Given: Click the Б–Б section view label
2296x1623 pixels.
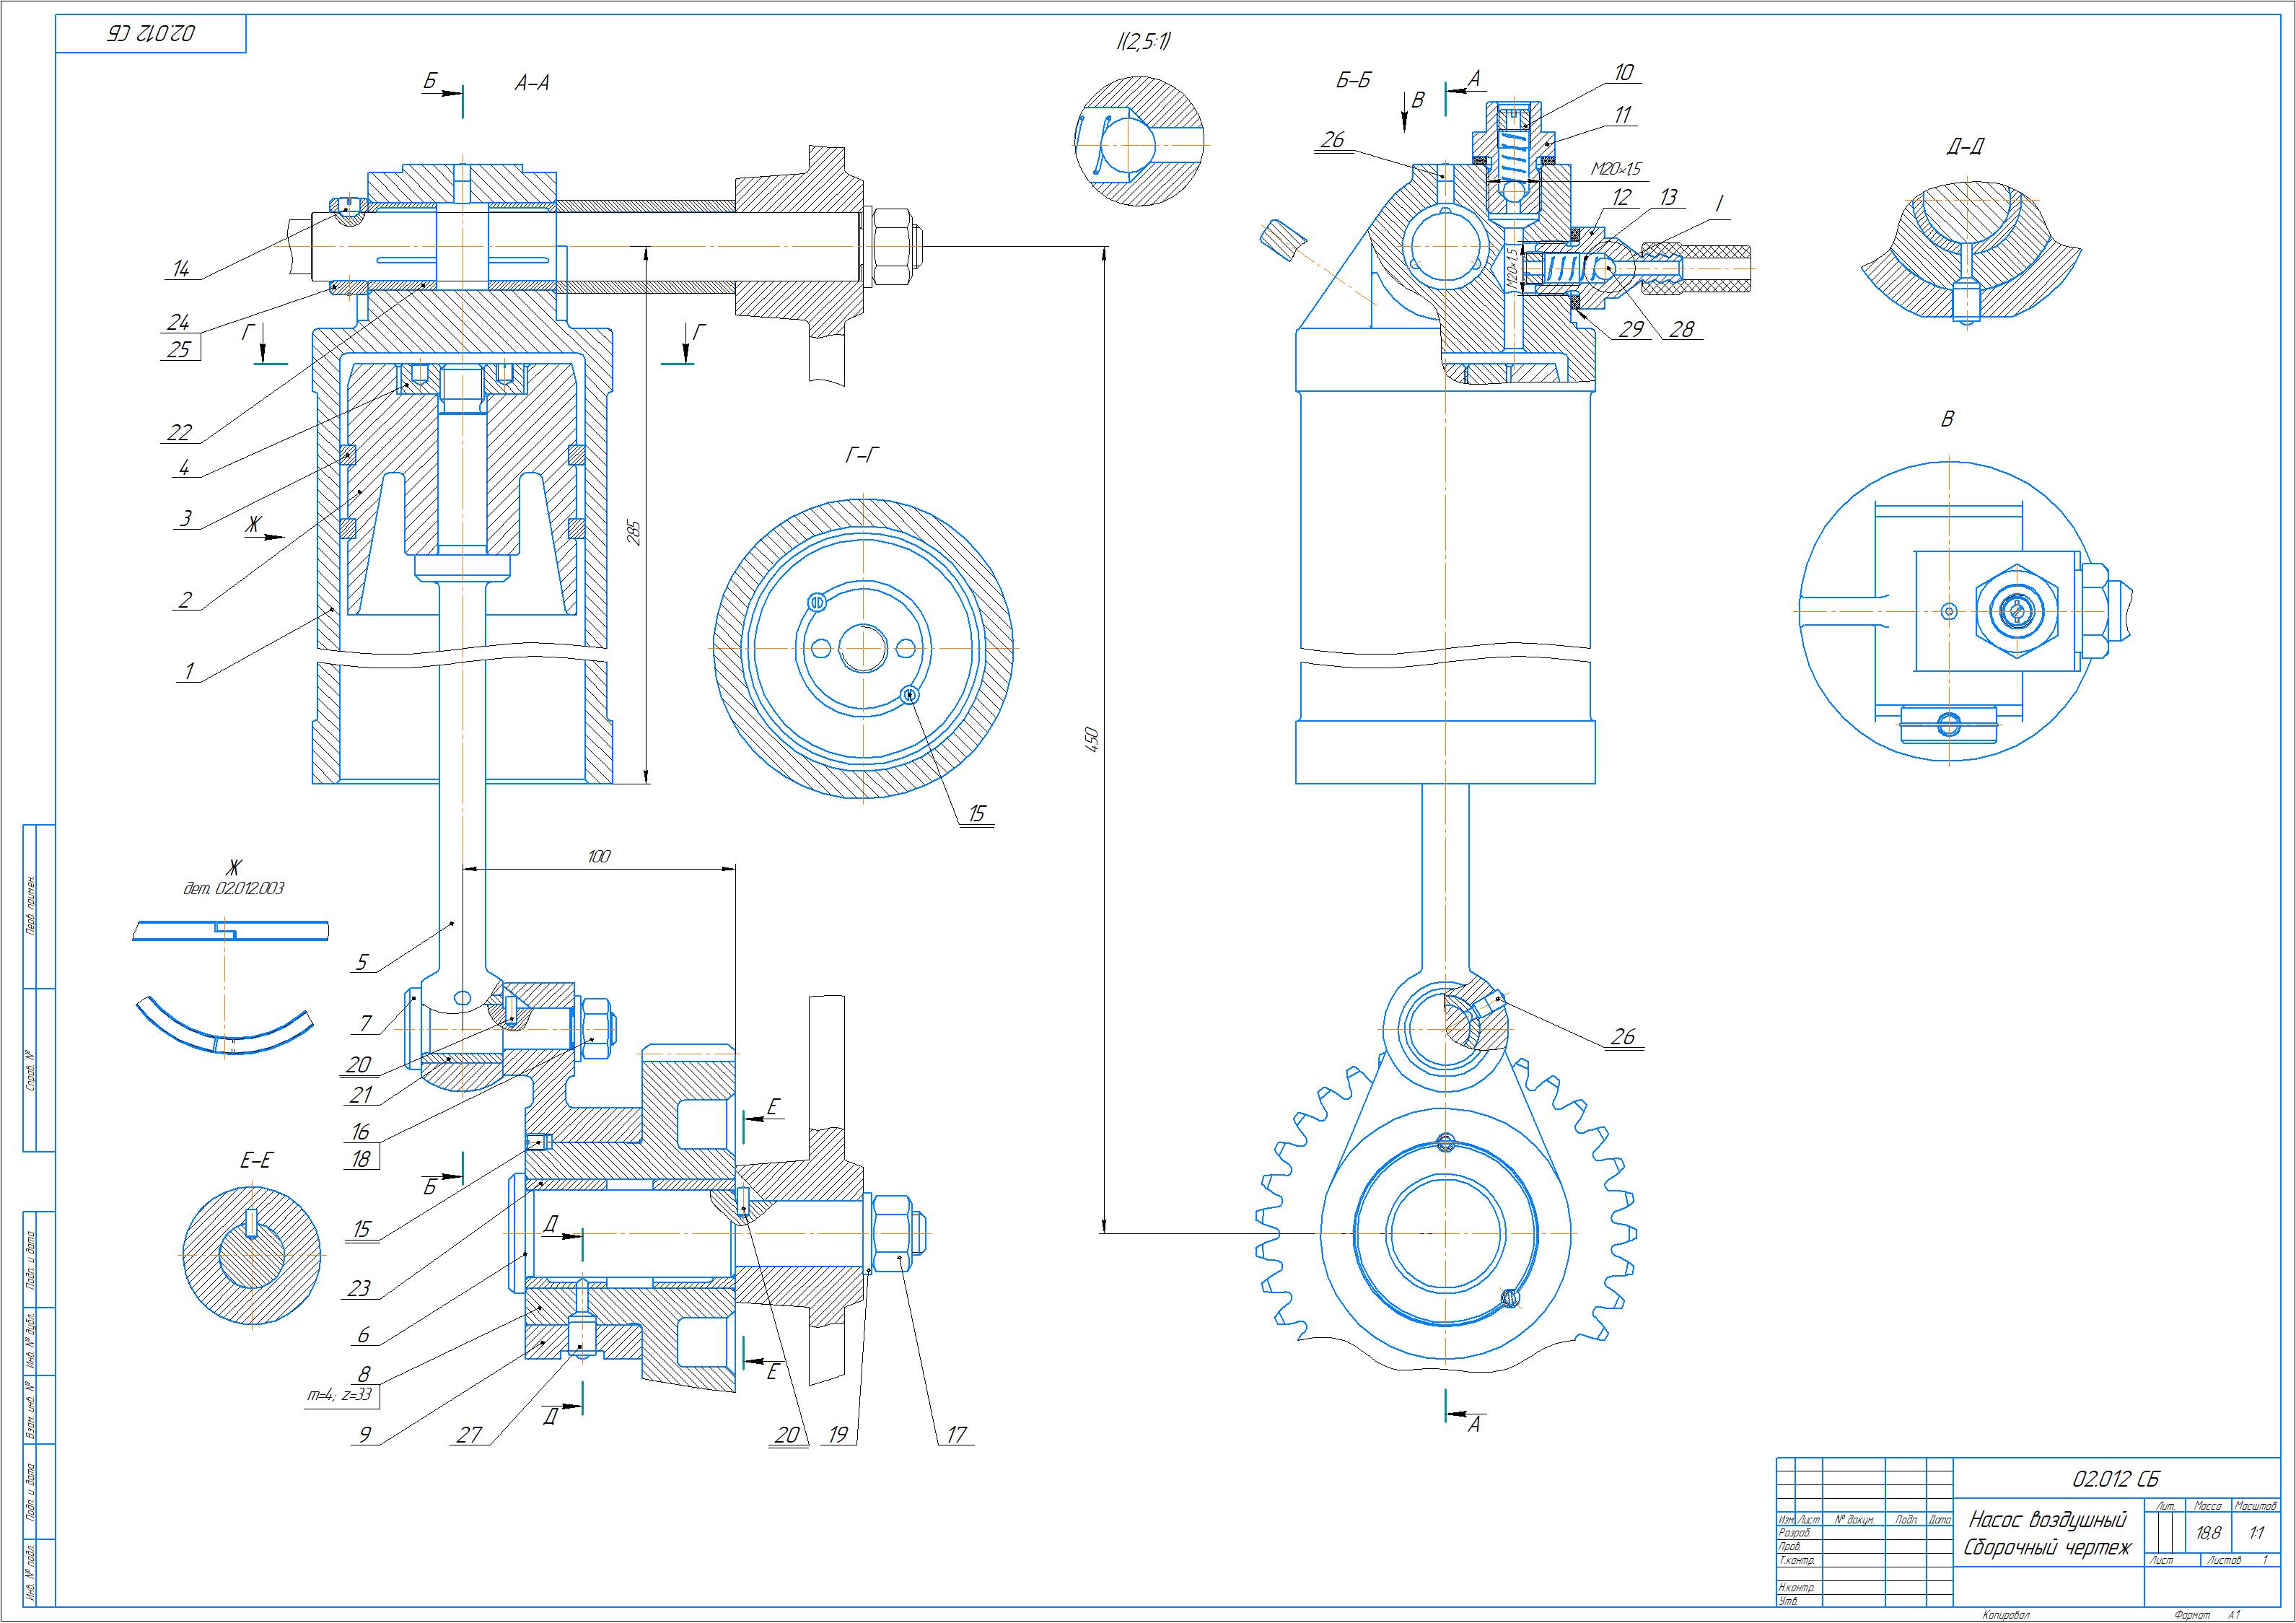Looking at the screenshot, I should pyautogui.click(x=1353, y=81).
